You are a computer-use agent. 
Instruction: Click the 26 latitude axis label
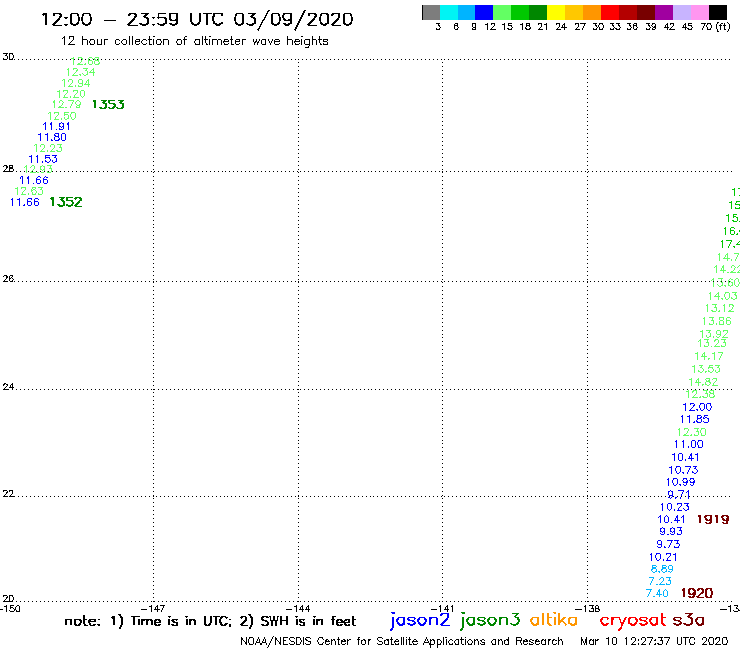point(8,279)
